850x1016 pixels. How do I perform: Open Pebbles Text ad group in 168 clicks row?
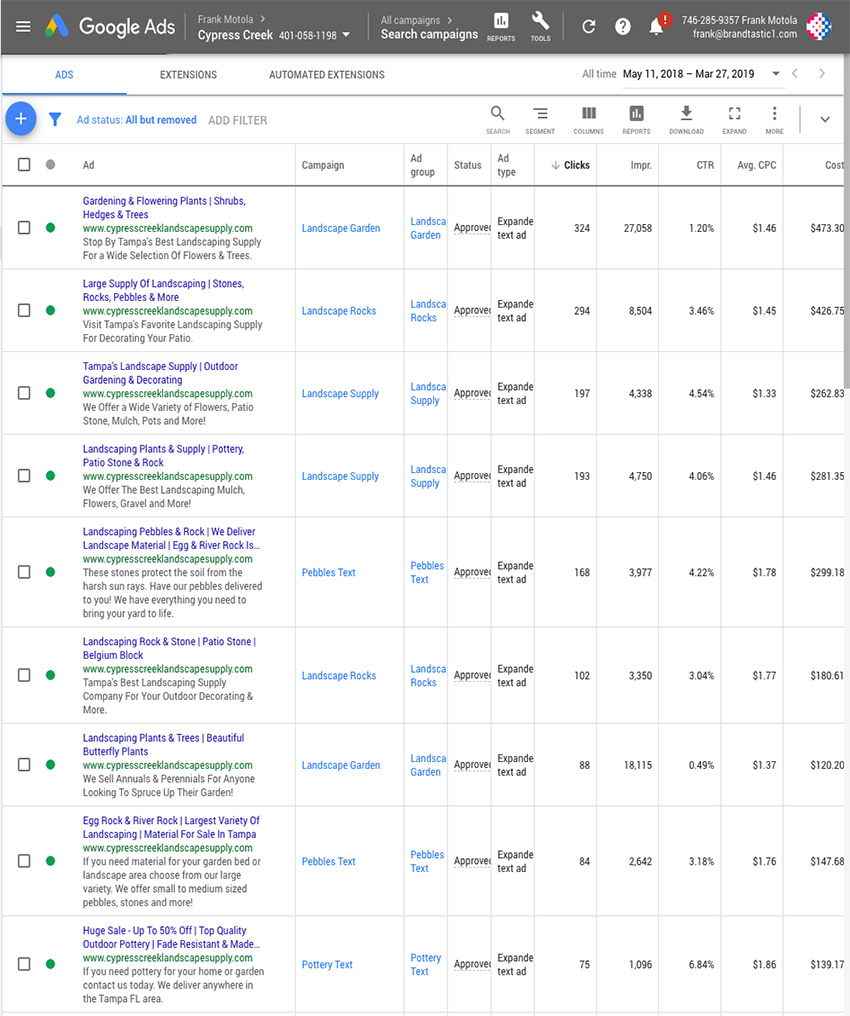pyautogui.click(x=427, y=572)
